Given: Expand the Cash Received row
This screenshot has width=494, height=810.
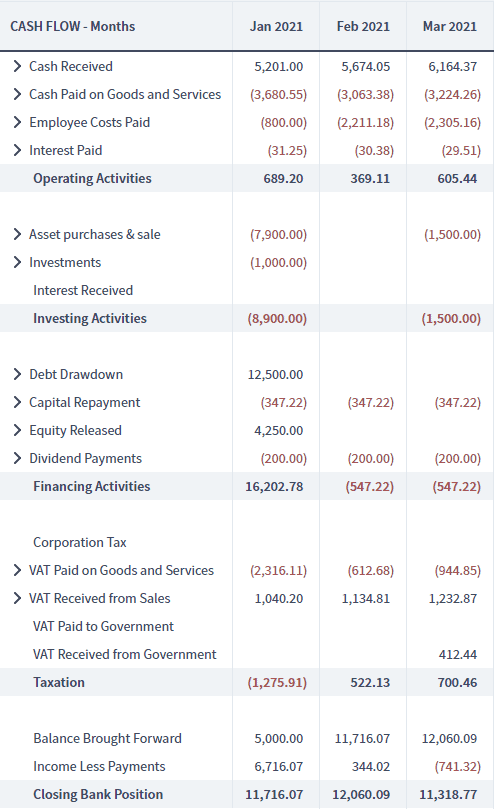Looking at the screenshot, I should pyautogui.click(x=17, y=66).
